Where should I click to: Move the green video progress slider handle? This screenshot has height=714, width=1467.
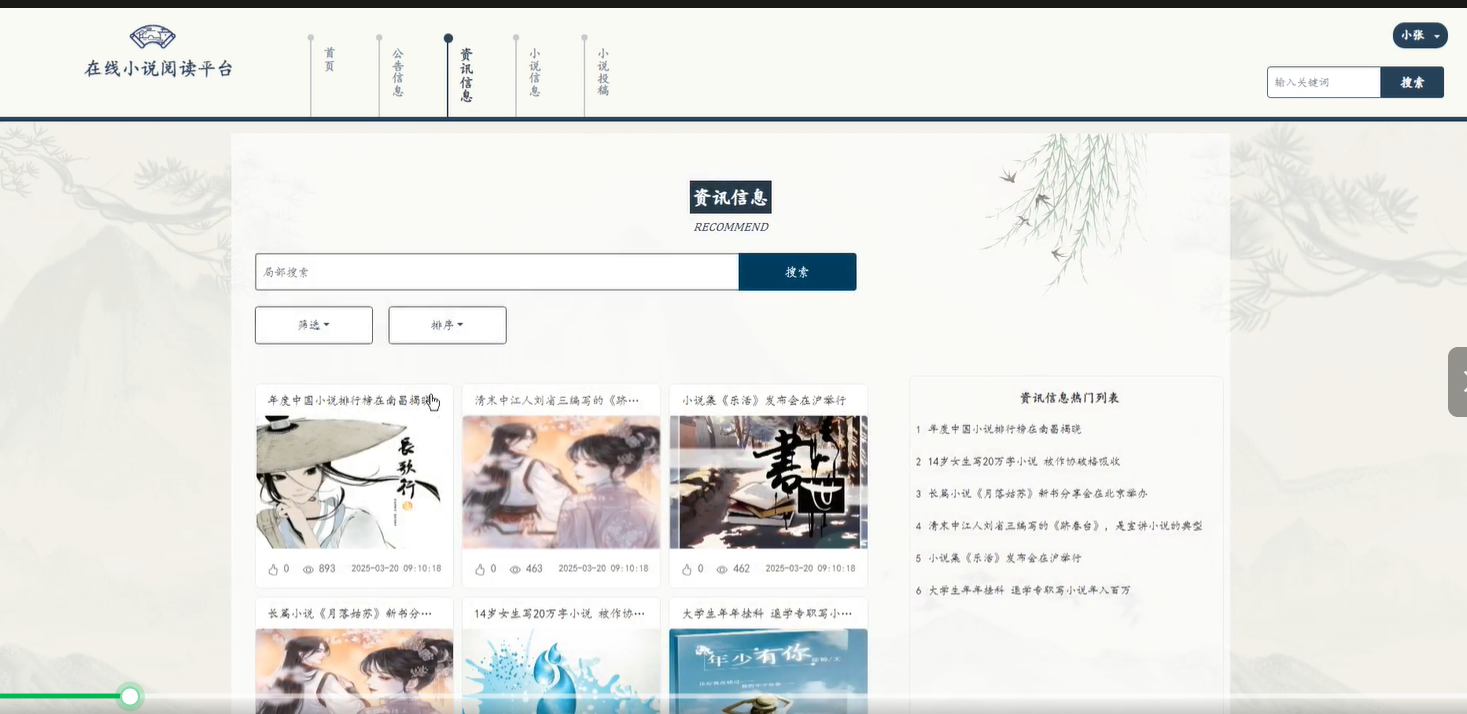(130, 696)
